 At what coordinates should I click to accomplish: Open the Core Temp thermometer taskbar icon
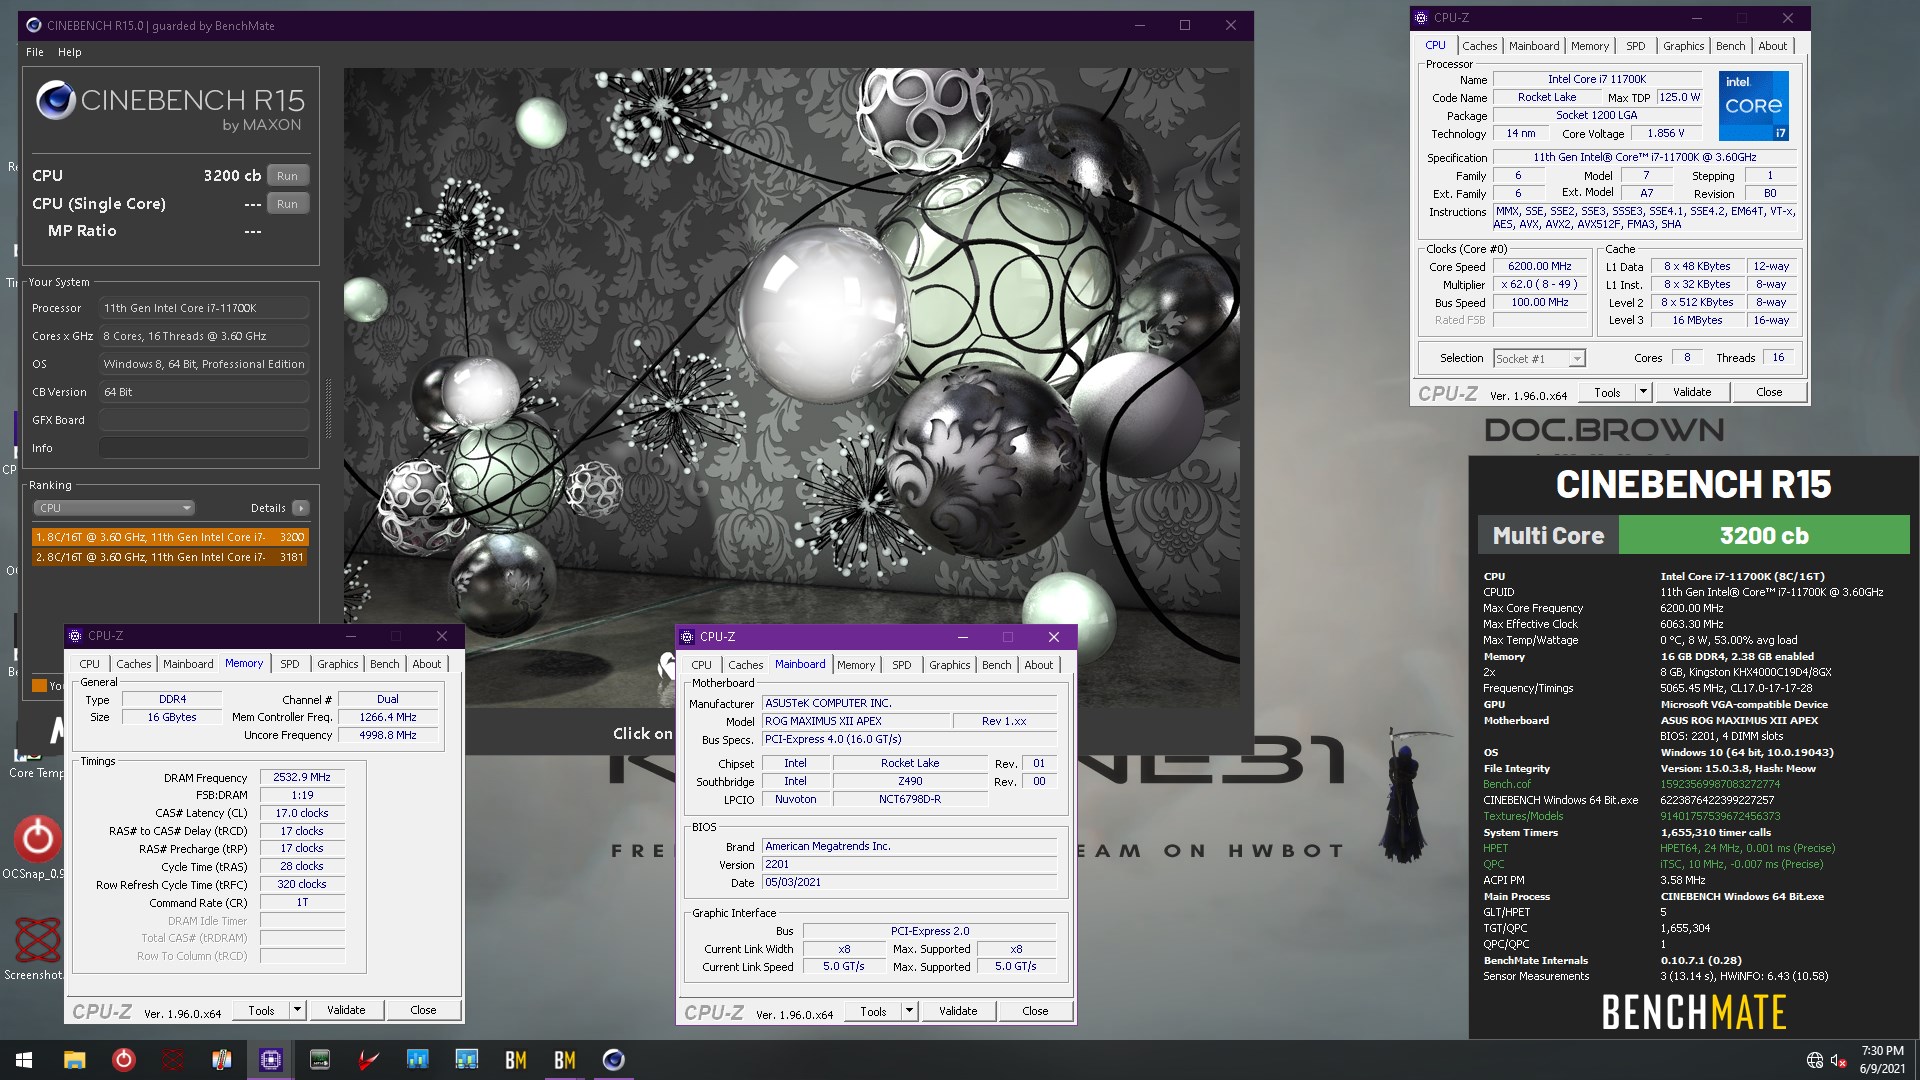click(221, 1060)
